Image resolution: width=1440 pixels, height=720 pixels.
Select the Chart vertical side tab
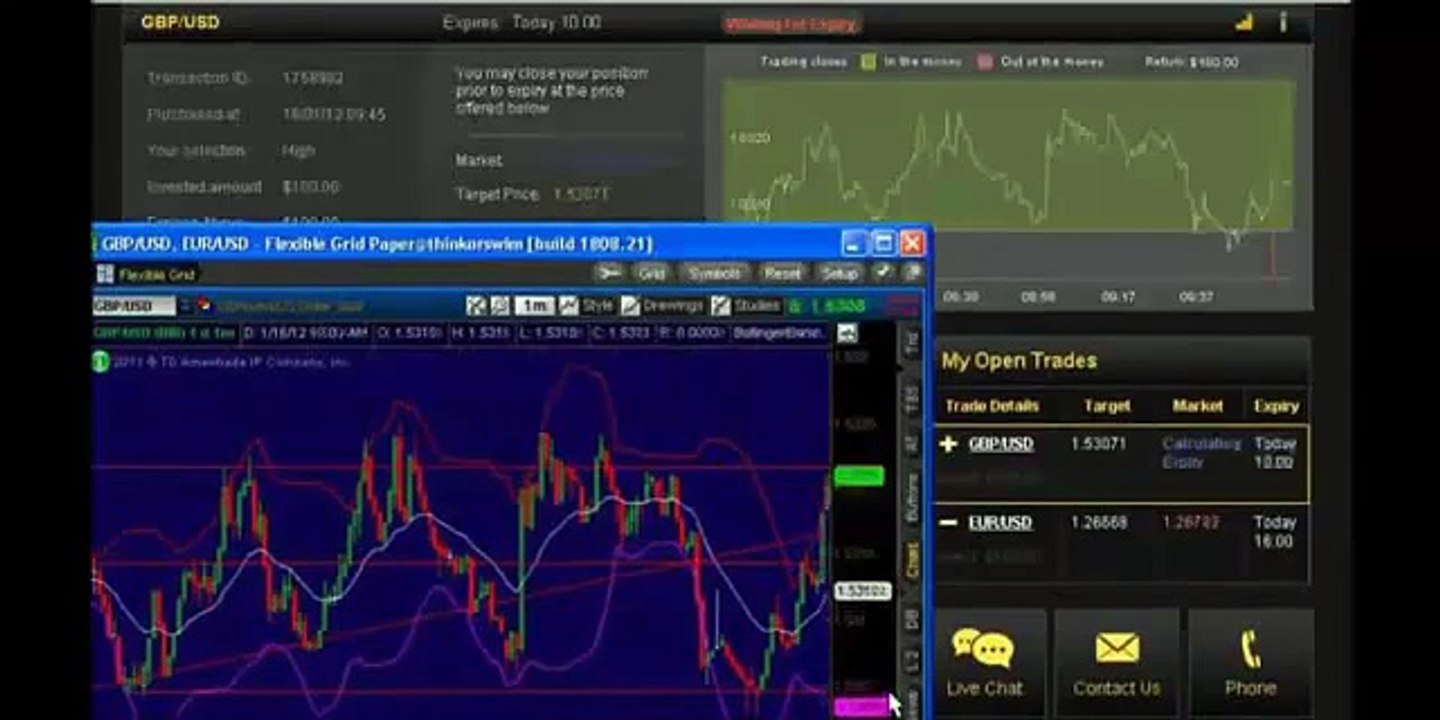click(x=911, y=561)
